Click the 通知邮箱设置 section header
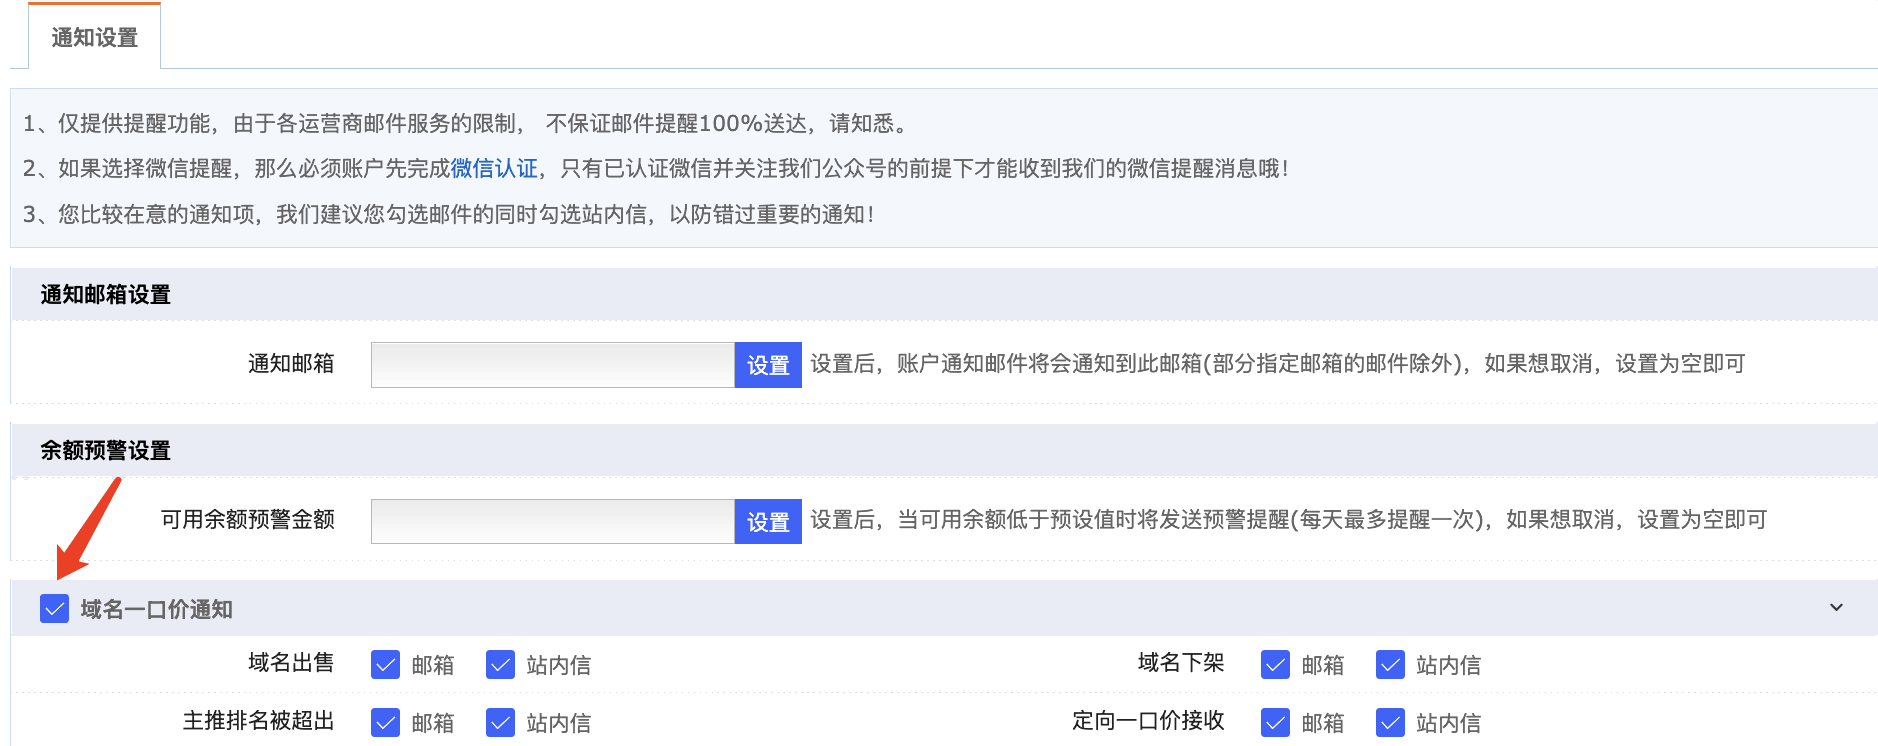This screenshot has height=746, width=1878. (944, 294)
